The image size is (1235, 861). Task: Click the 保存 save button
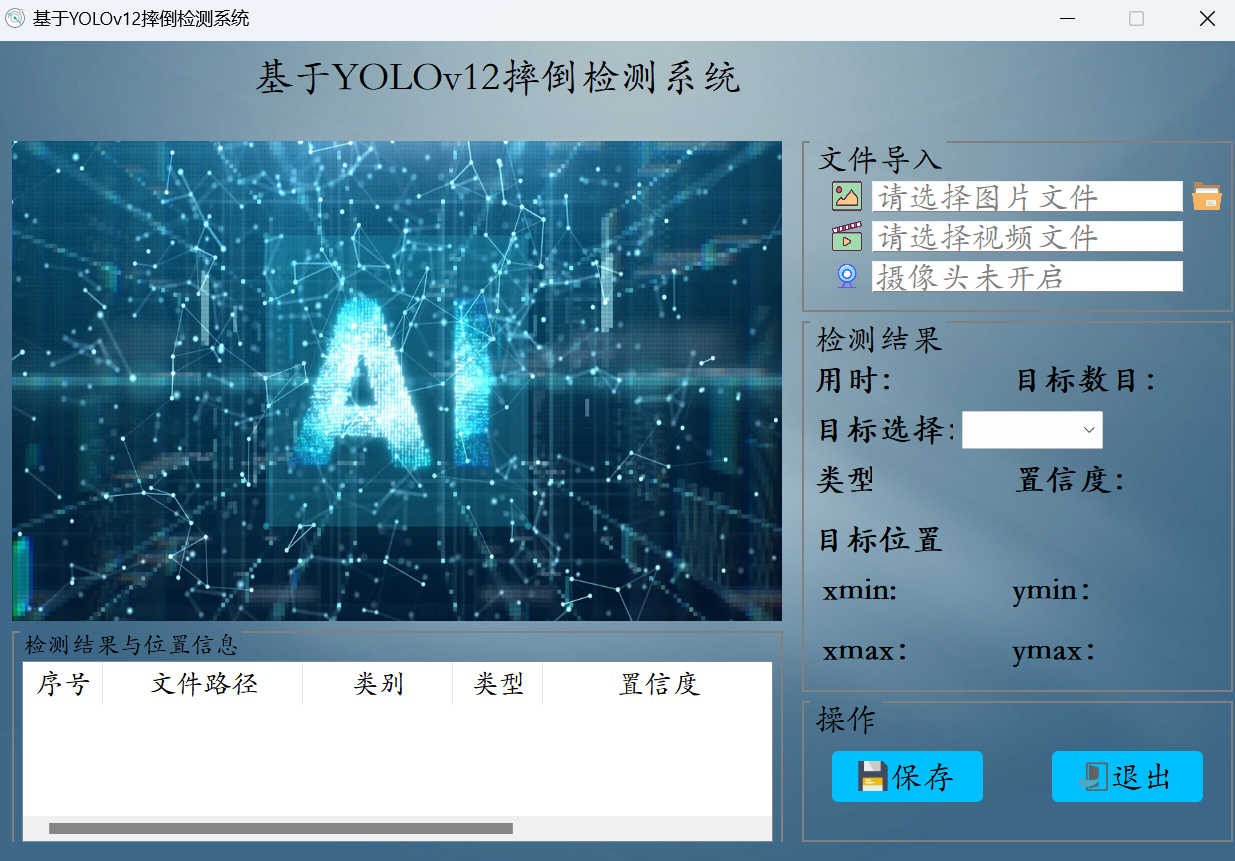coord(907,777)
